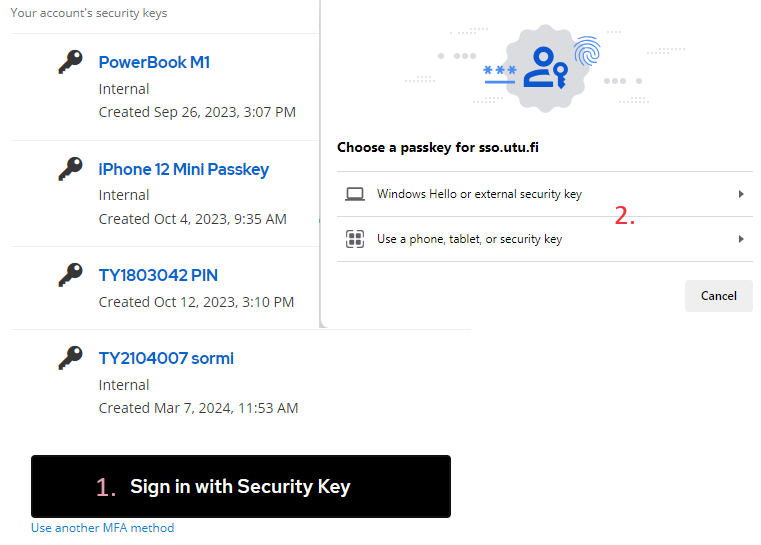The height and width of the screenshot is (545, 761).
Task: Click the laptop icon for Windows Hello
Action: [354, 194]
